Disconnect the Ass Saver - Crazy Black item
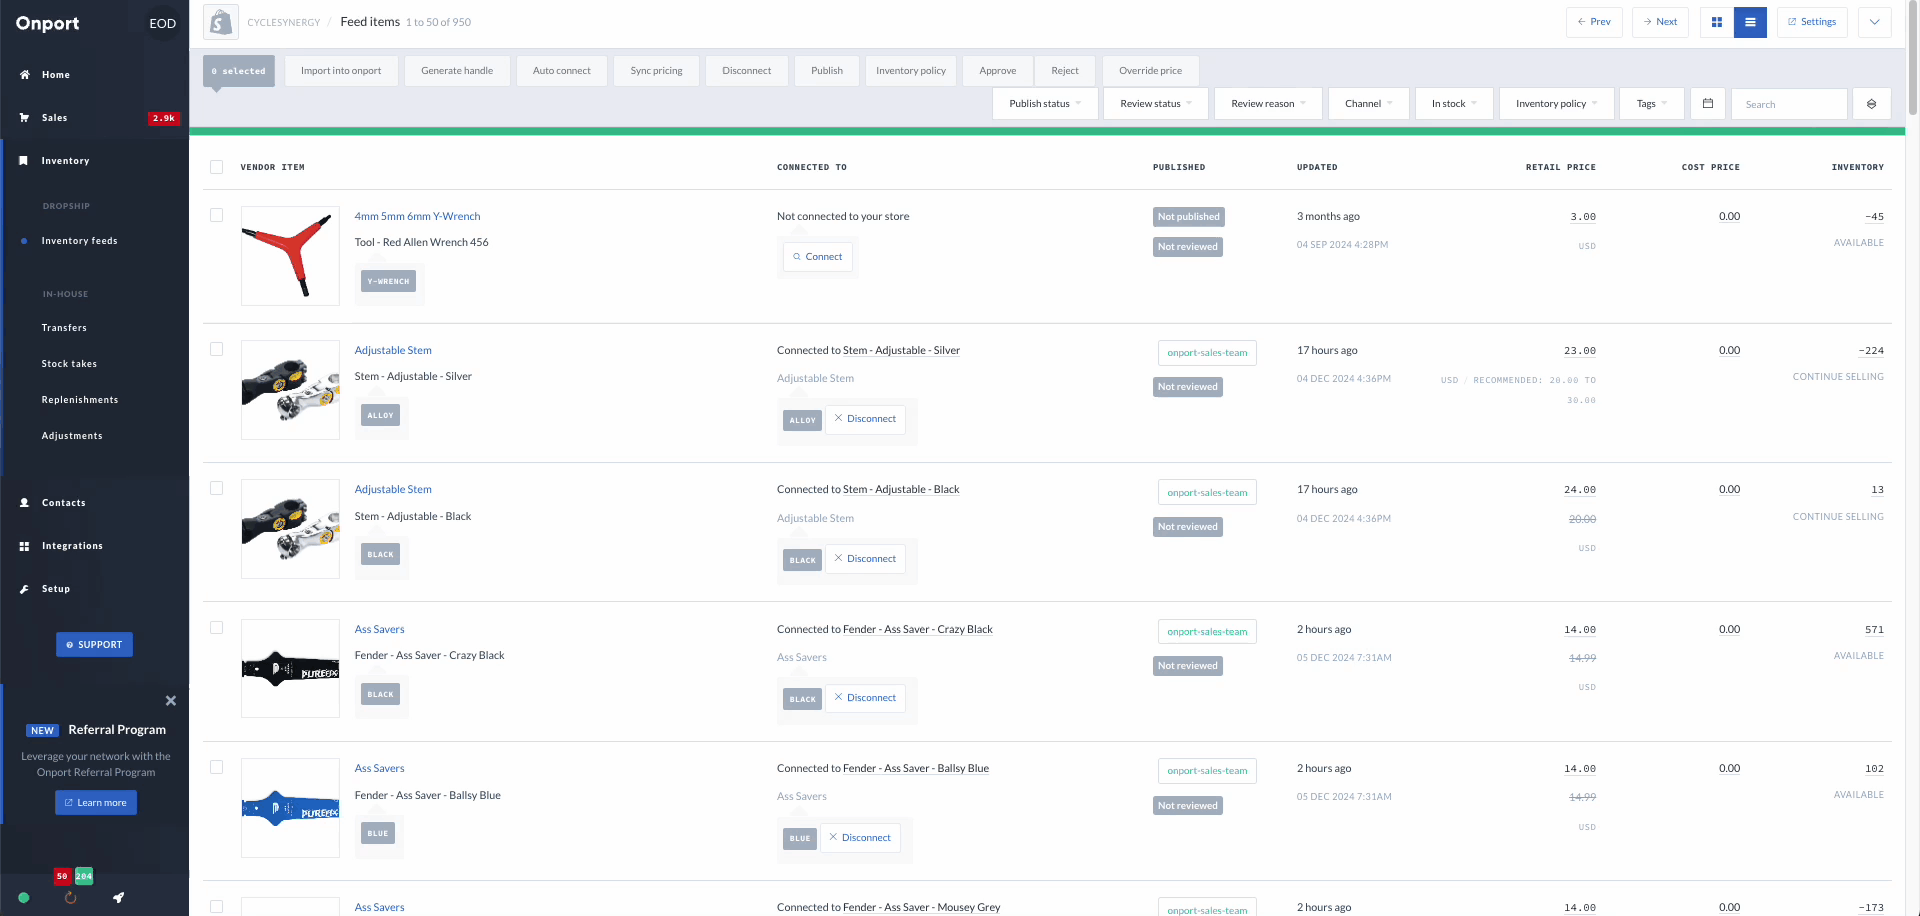Viewport: 1920px width, 916px height. tap(865, 698)
